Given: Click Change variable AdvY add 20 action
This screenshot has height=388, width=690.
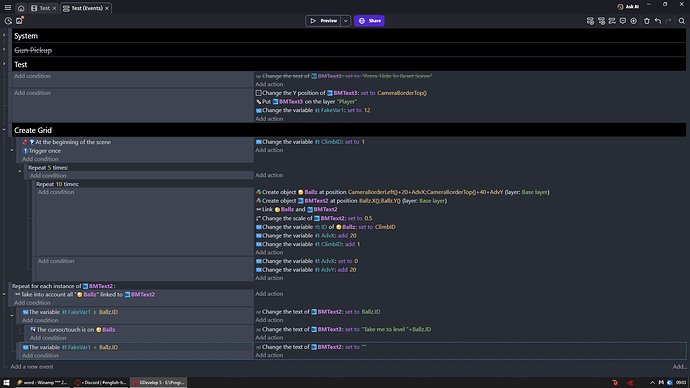Looking at the screenshot, I should click(306, 270).
